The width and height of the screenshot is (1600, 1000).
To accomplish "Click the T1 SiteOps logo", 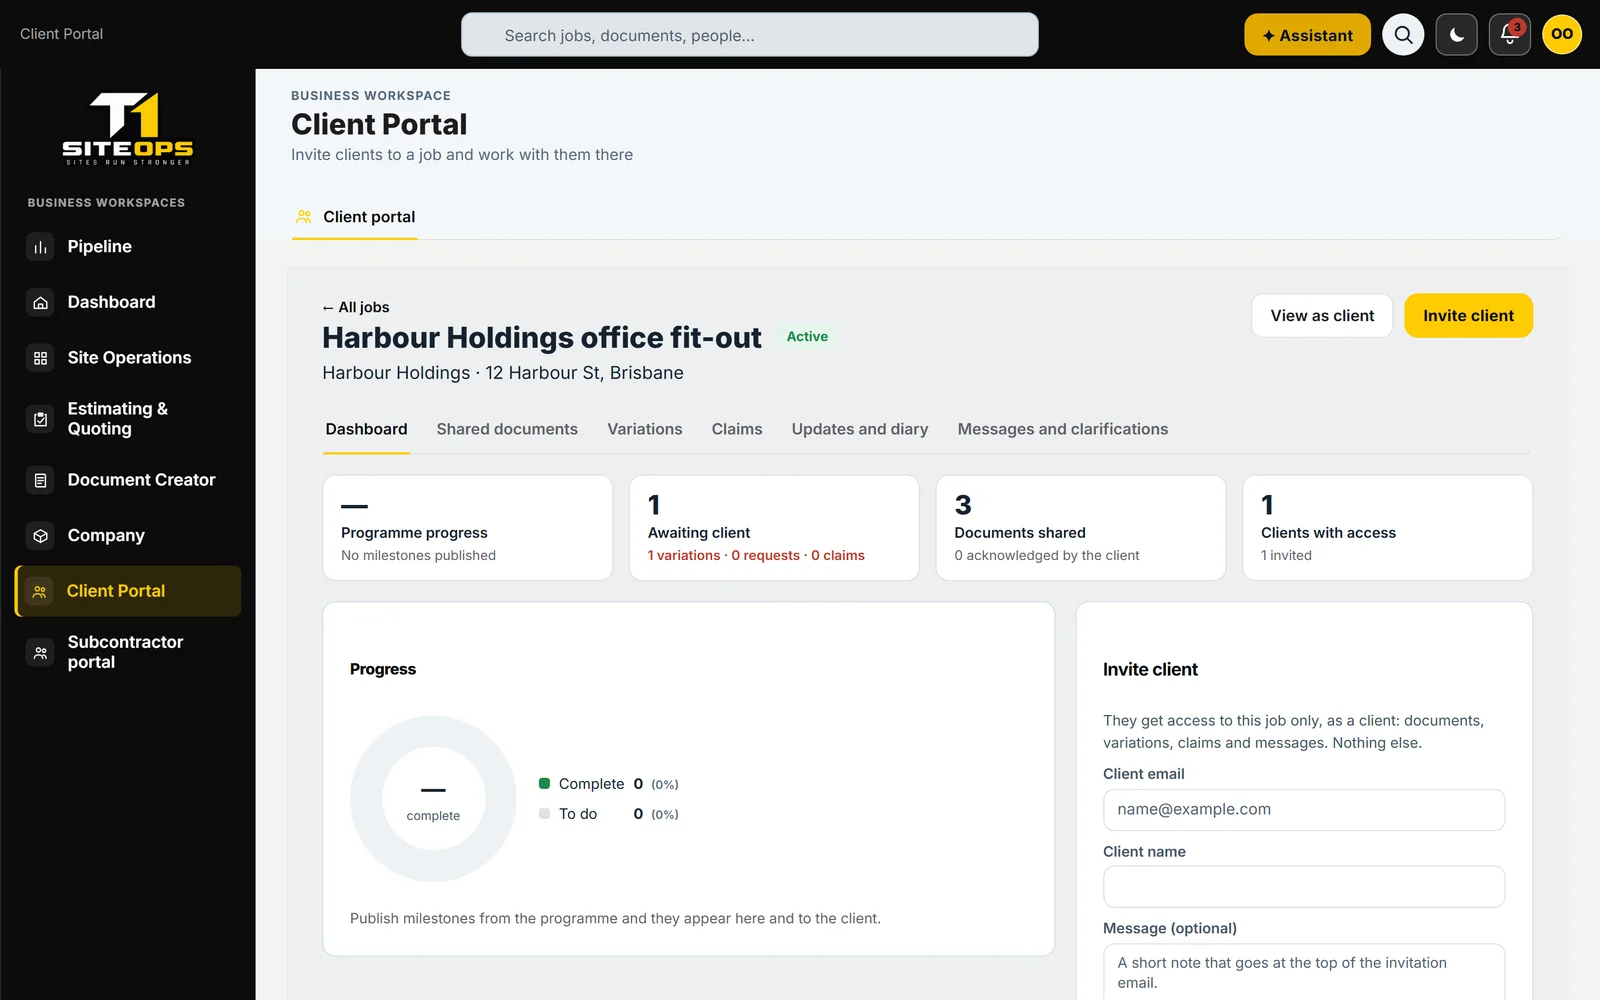I will pos(128,128).
